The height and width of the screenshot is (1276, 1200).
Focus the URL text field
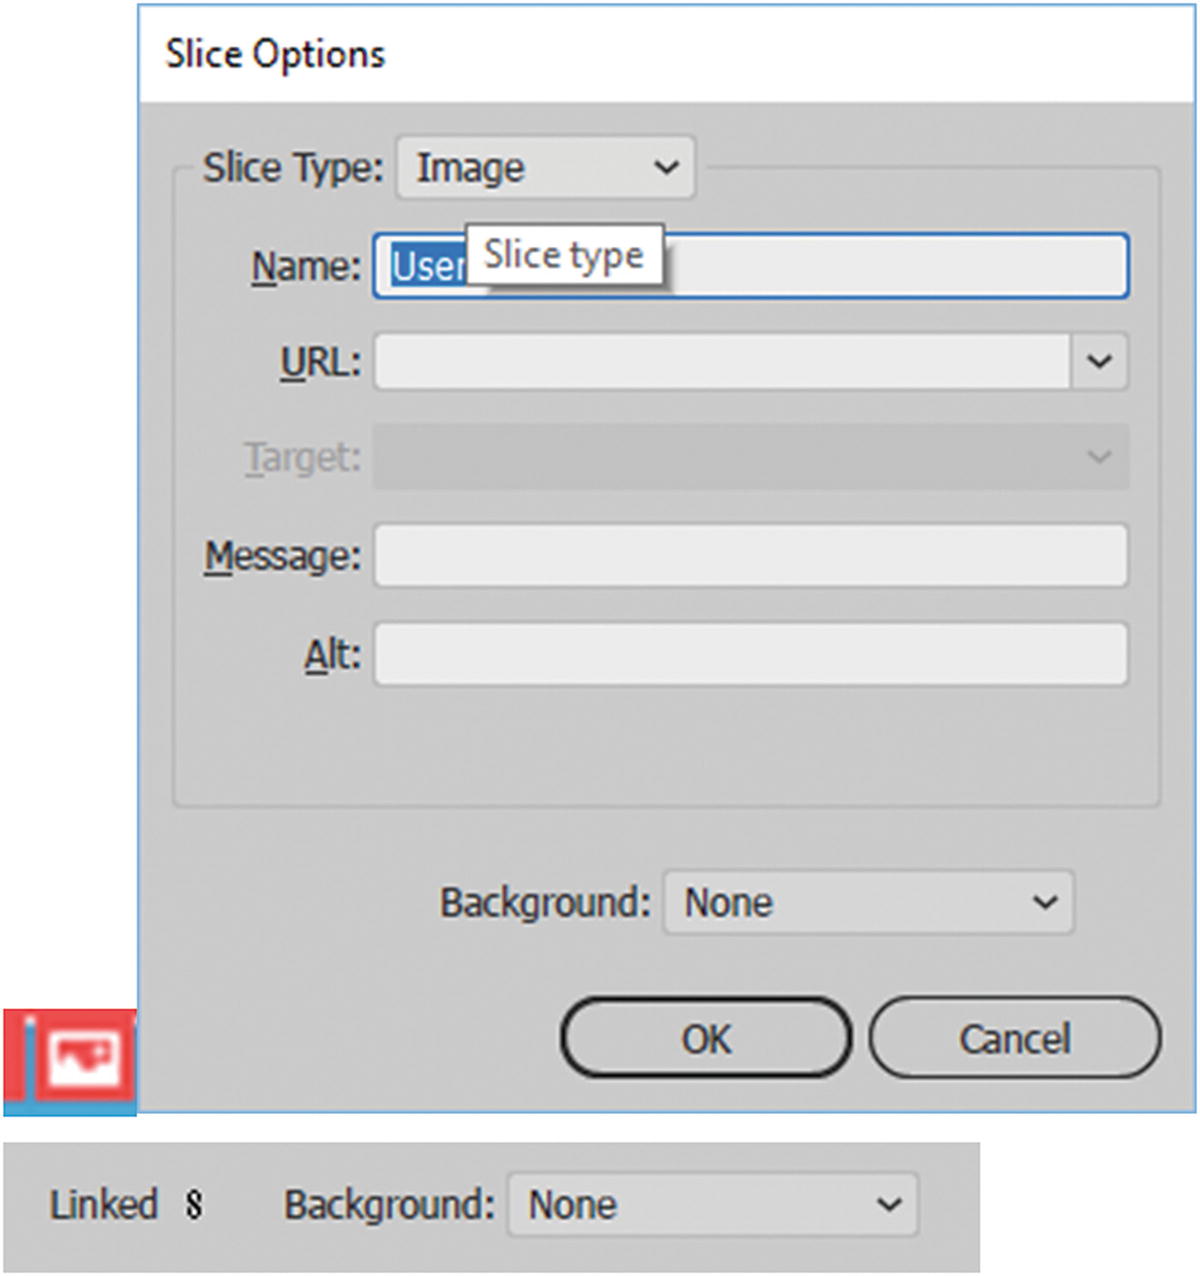click(720, 361)
